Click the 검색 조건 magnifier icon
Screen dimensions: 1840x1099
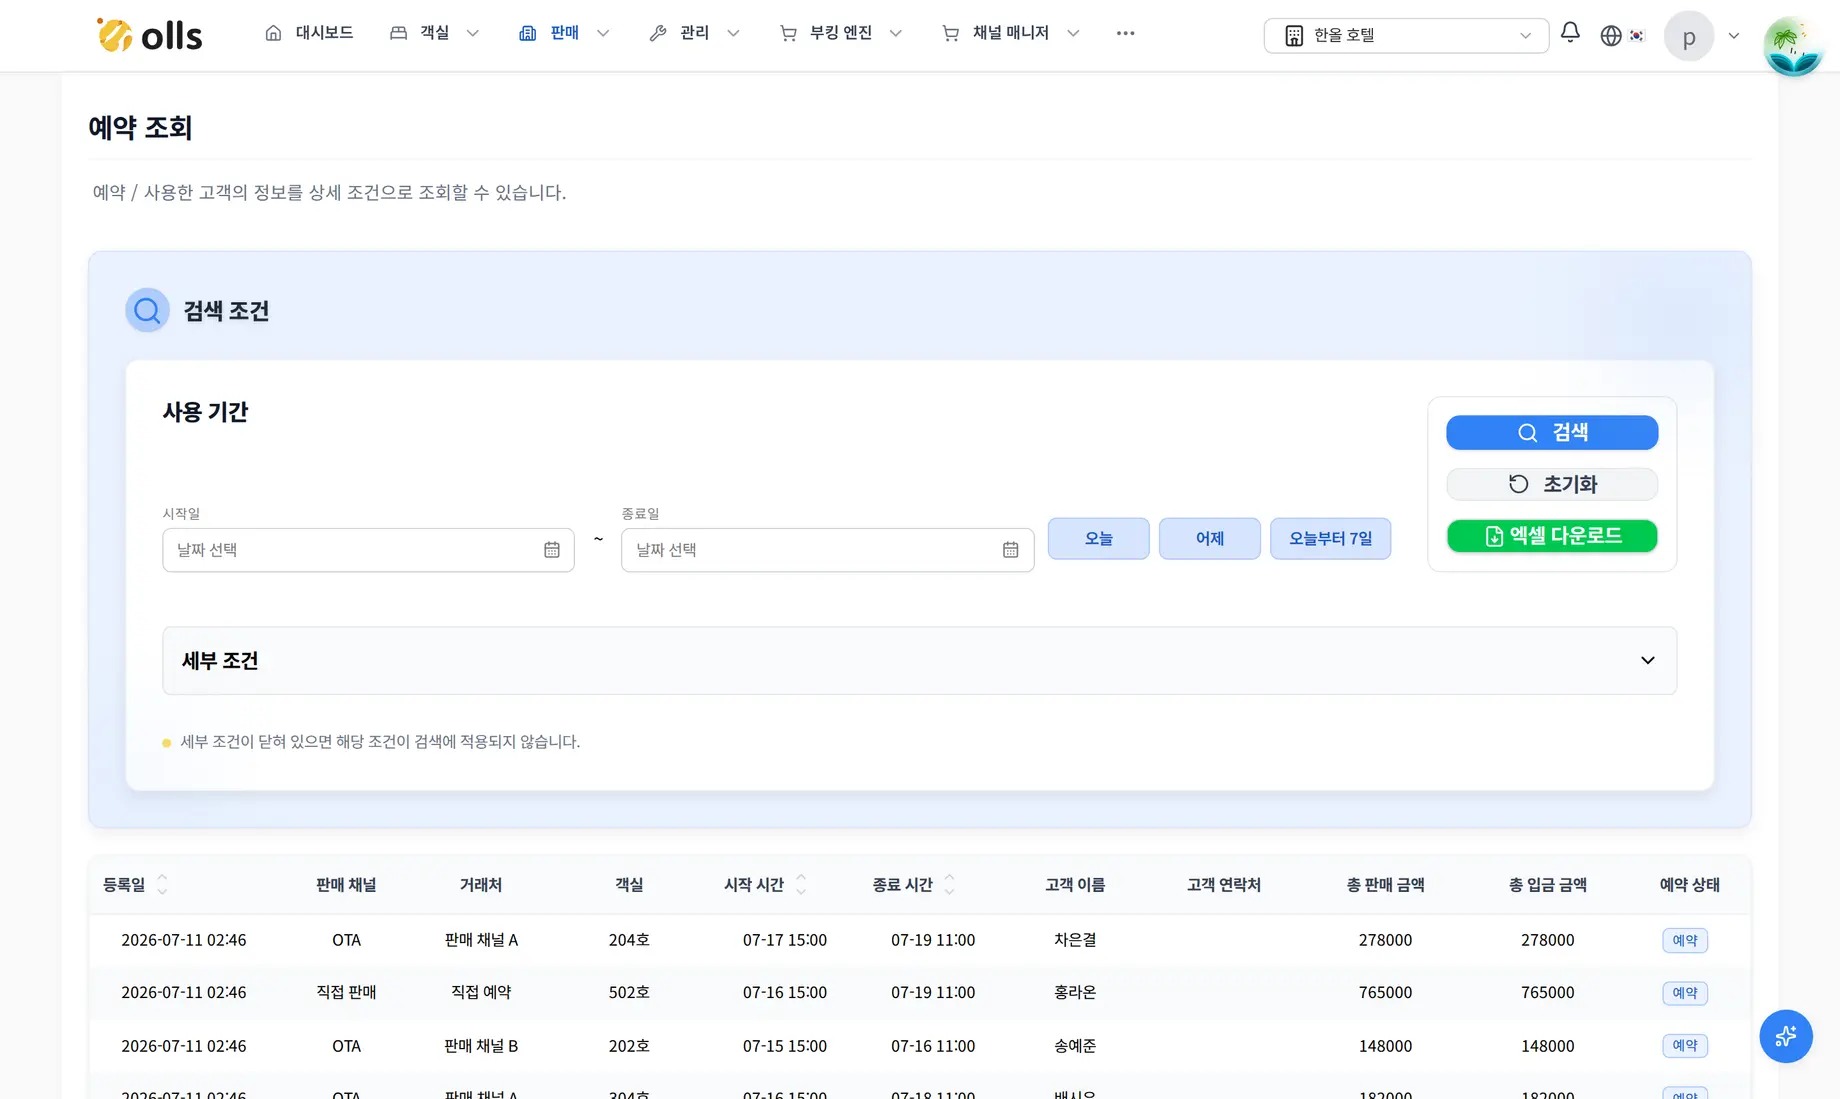point(147,310)
